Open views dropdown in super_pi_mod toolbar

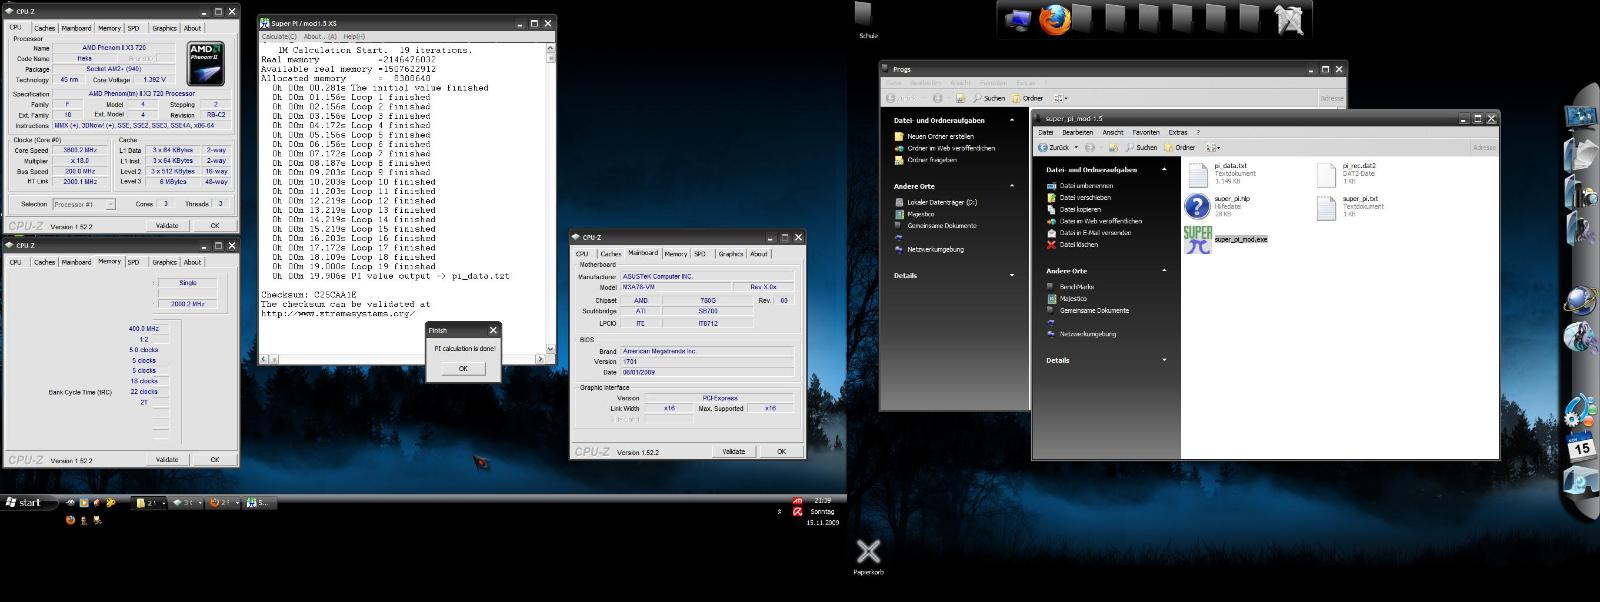[x=1212, y=147]
